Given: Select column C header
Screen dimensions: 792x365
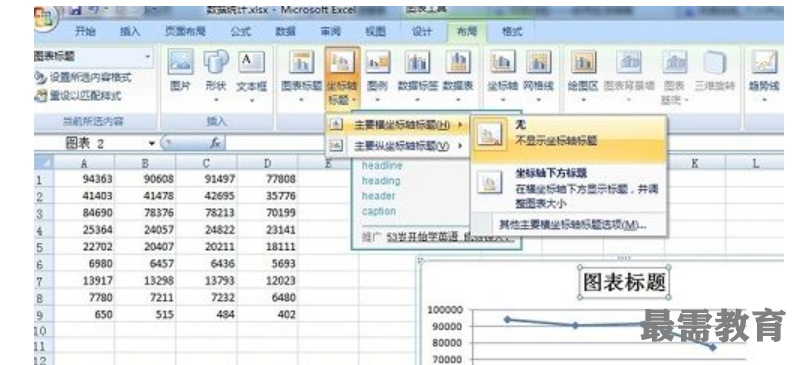Looking at the screenshot, I should tap(206, 163).
